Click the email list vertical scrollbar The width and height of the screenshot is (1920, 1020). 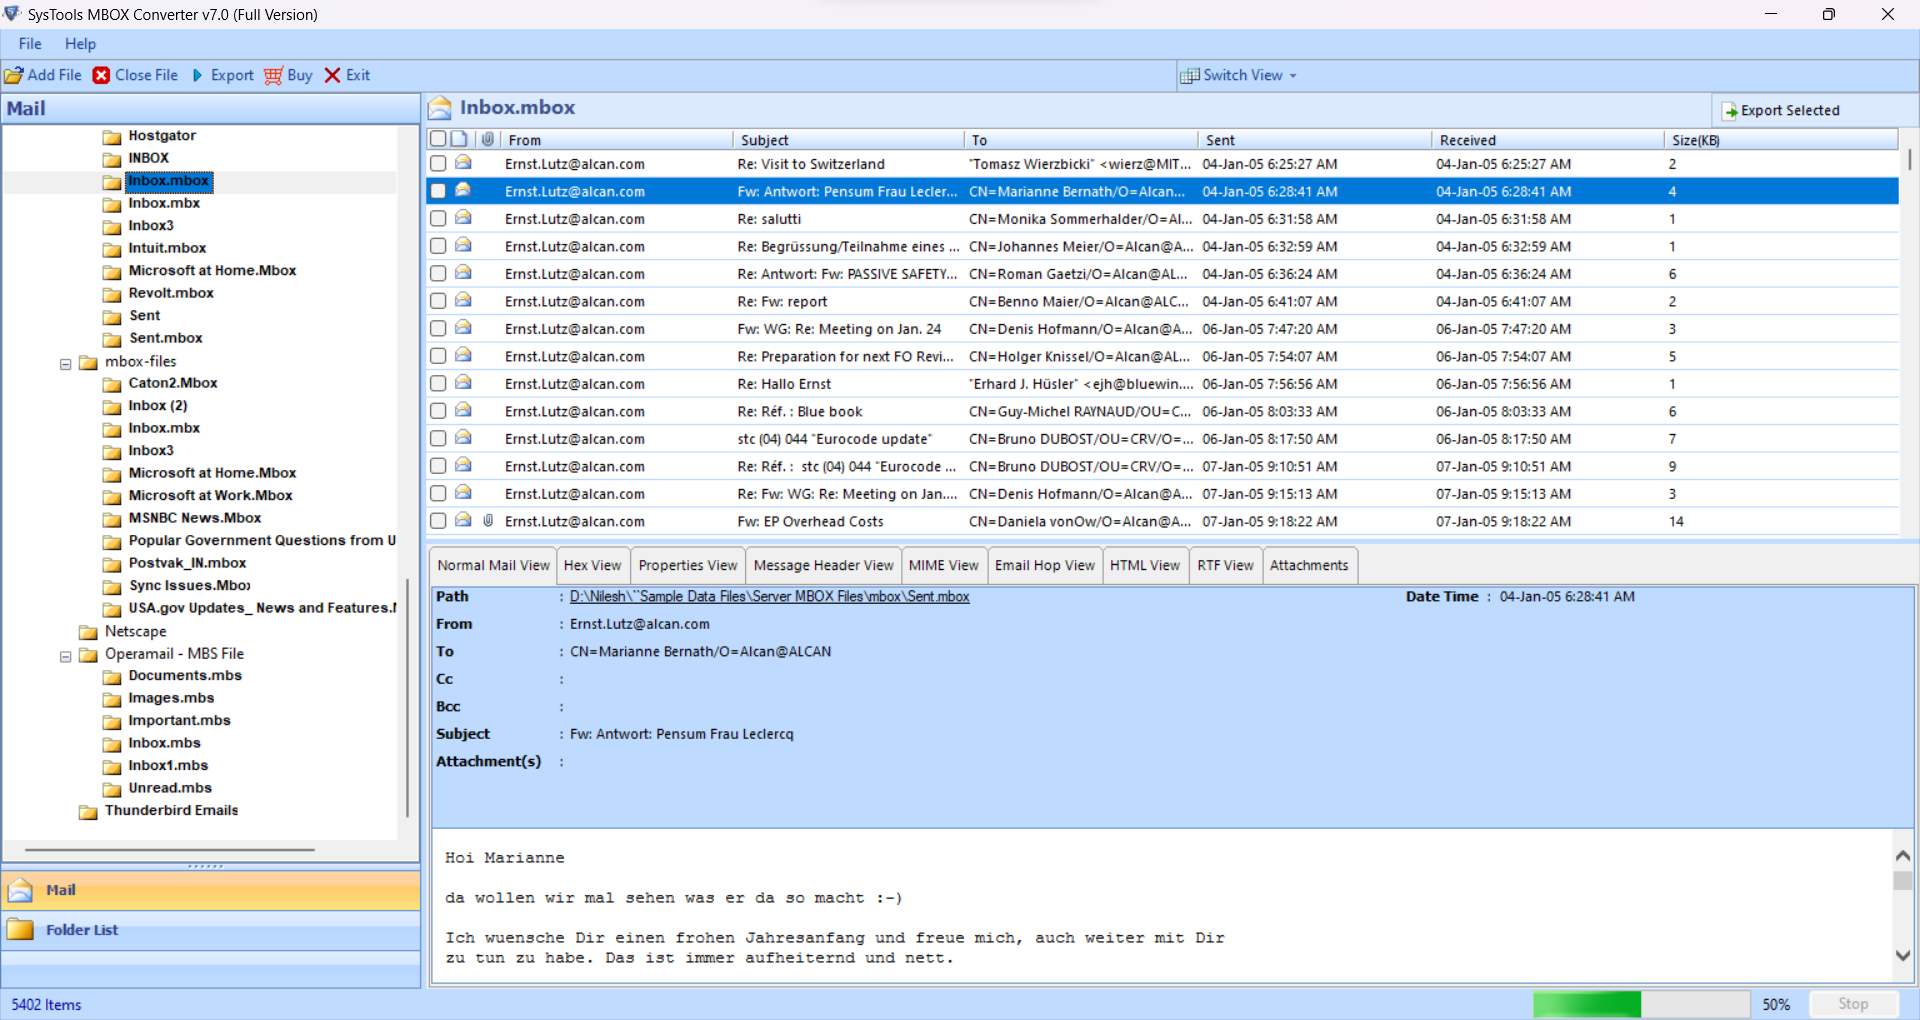[x=1909, y=160]
